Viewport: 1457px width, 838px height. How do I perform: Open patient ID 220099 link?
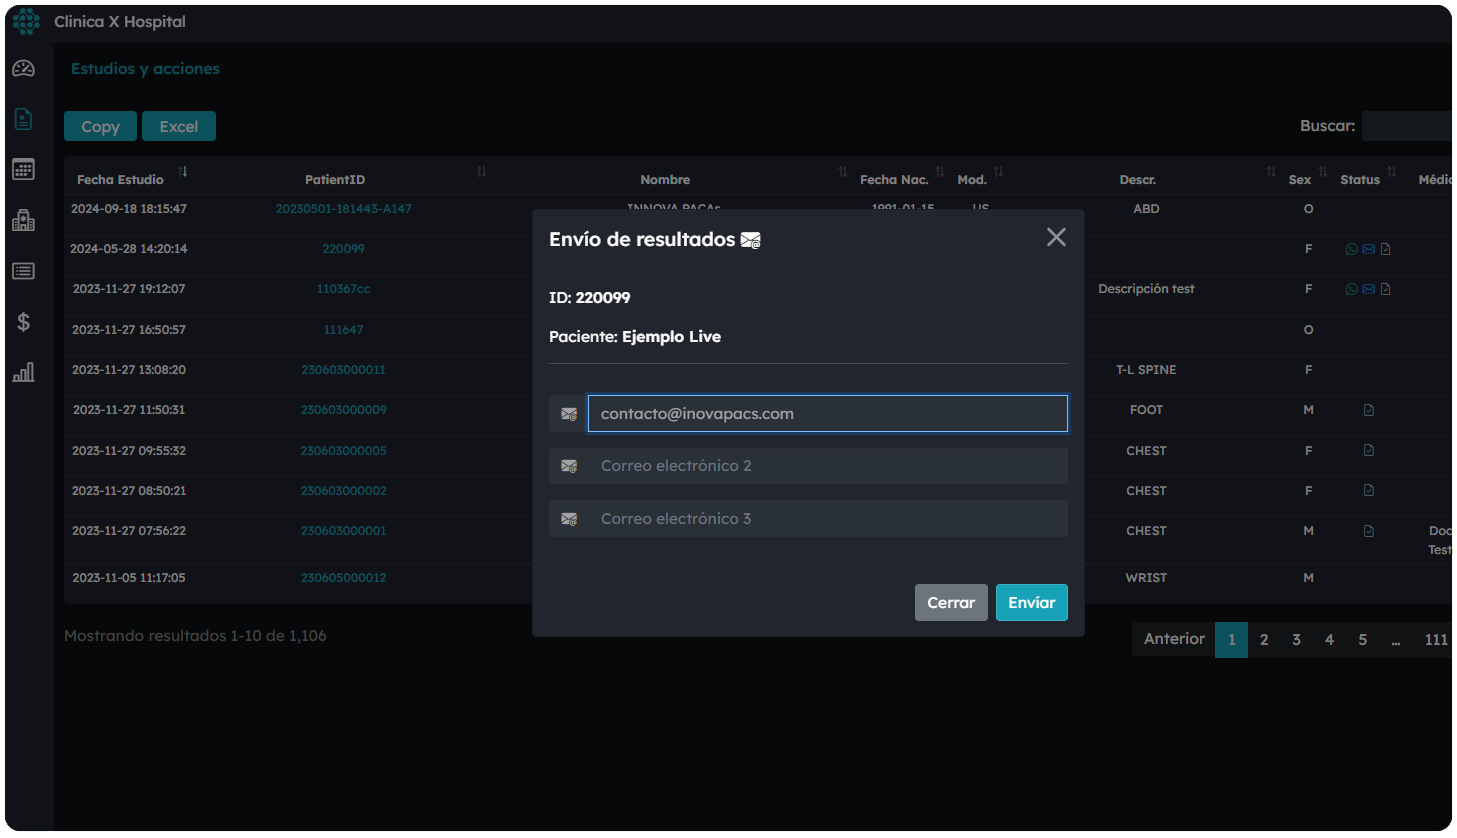343,249
